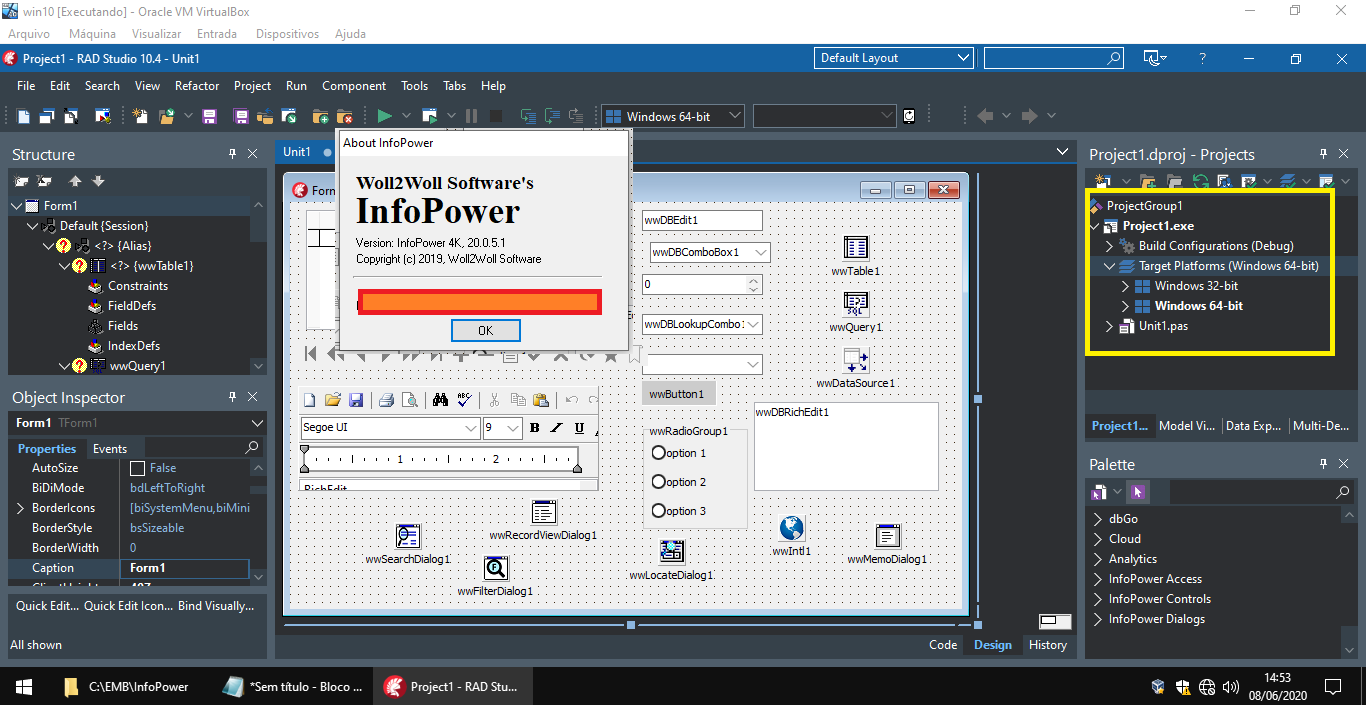Click OK in About InfoPower dialog
Screen dimensions: 1366x705
(x=485, y=330)
